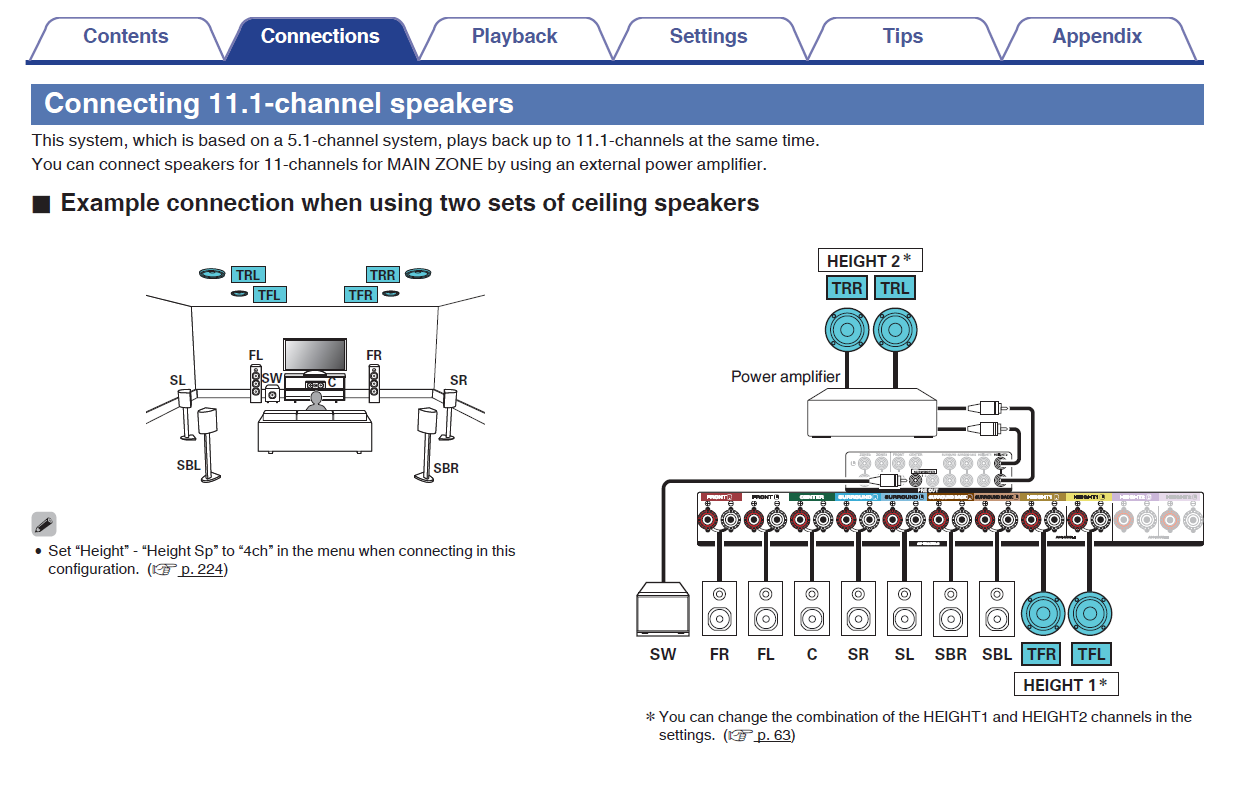Click the round ceiling speaker above TFL label

(x=1090, y=614)
